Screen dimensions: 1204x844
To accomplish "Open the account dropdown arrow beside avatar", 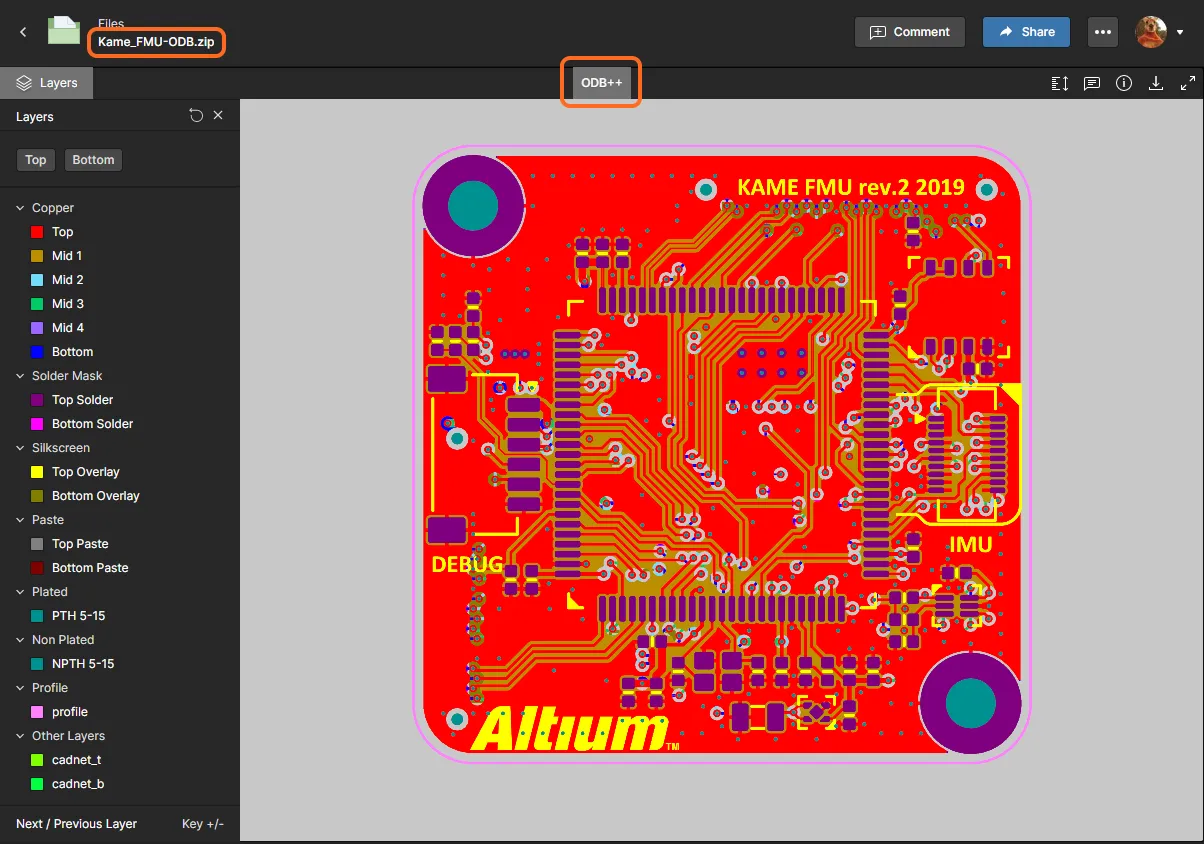I will coord(1181,32).
